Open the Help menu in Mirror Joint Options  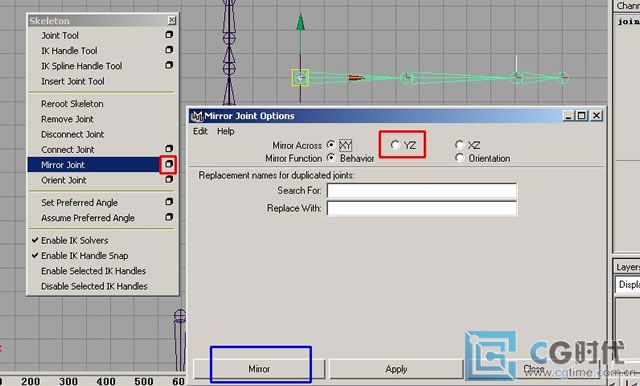point(226,131)
